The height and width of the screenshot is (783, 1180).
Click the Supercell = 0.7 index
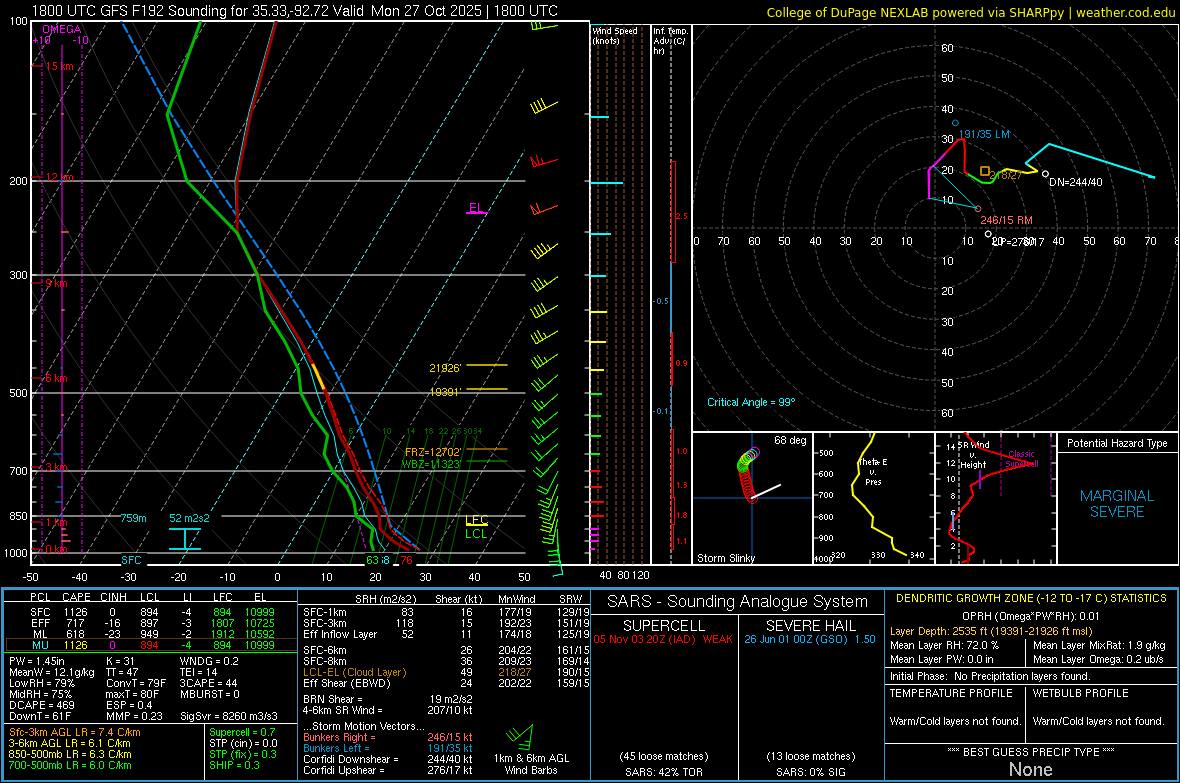[x=242, y=732]
